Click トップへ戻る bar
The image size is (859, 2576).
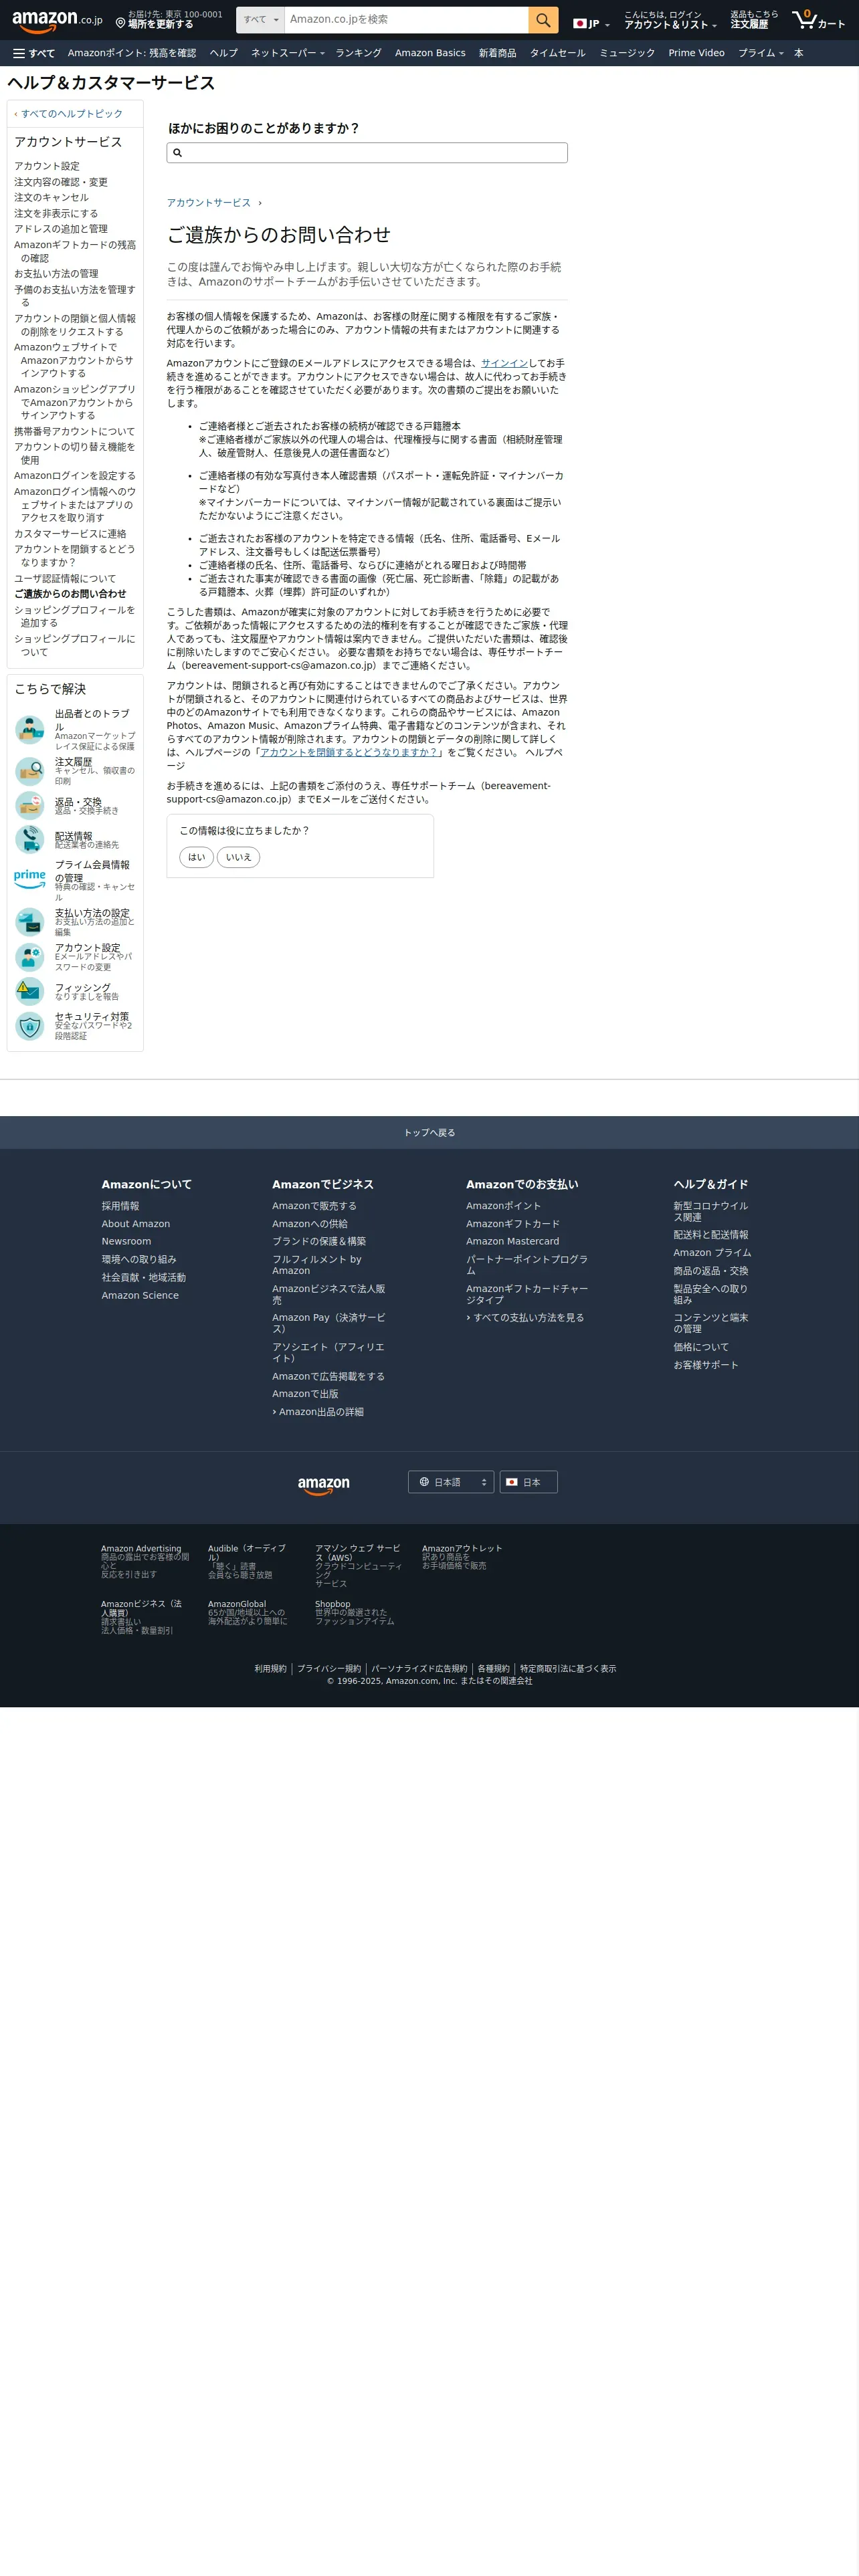coord(429,1132)
